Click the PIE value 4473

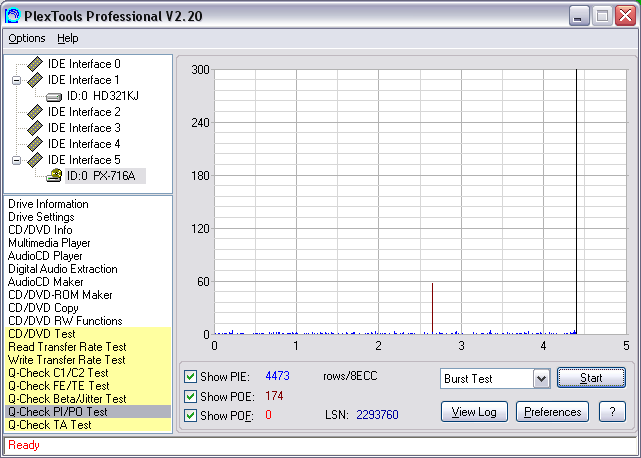pyautogui.click(x=278, y=376)
